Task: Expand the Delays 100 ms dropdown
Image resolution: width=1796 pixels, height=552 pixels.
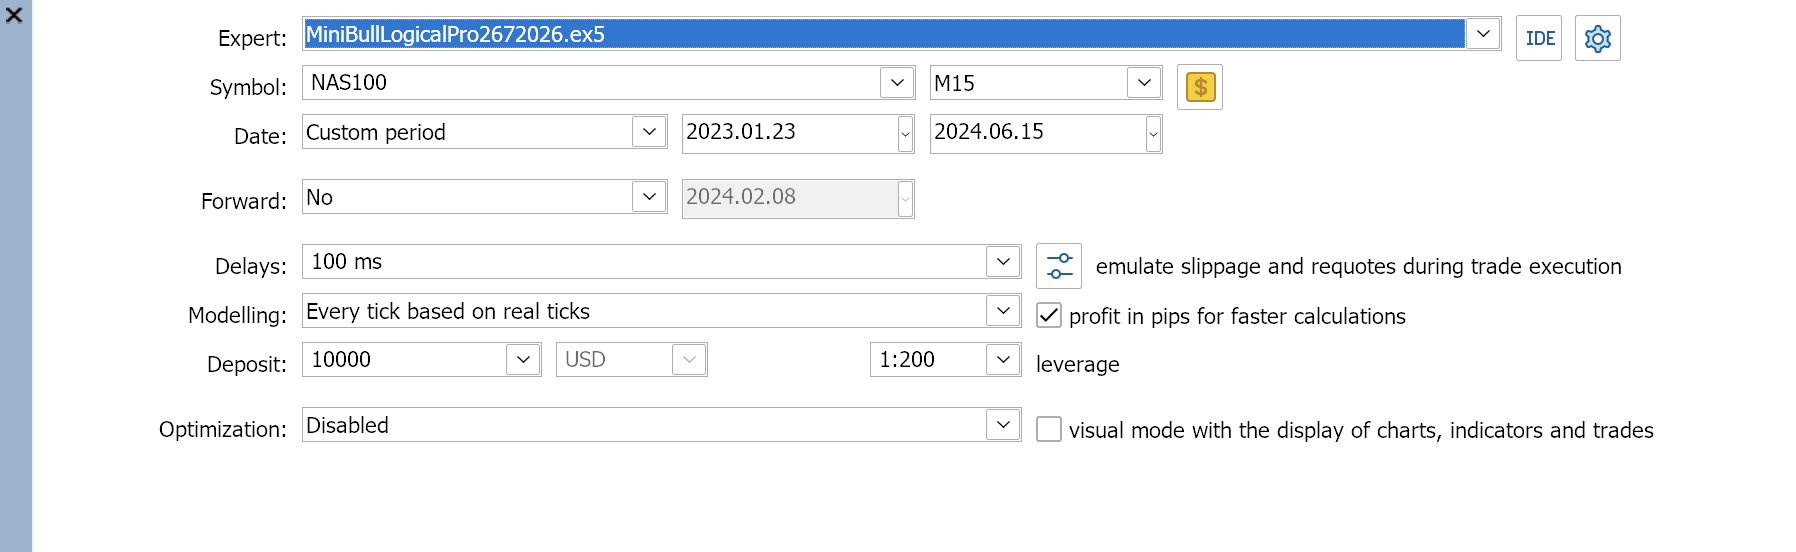Action: (x=1003, y=262)
